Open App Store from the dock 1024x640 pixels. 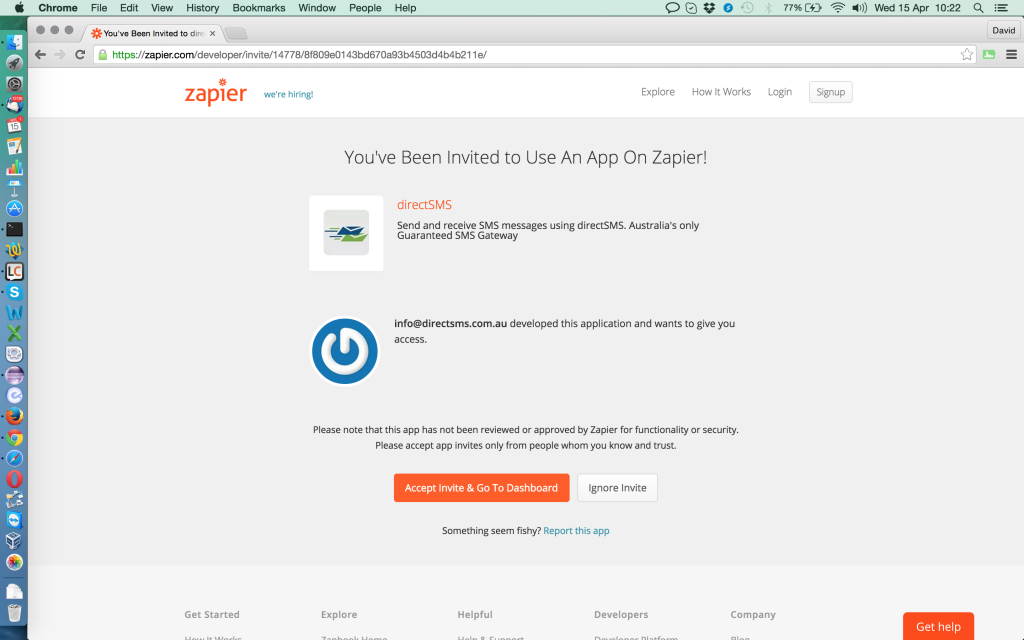[14, 208]
